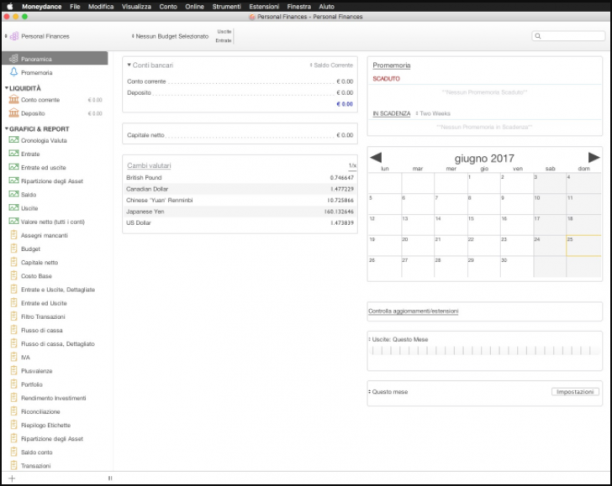Go to previous month in calendar
Screen dimensions: 612x486
pyautogui.click(x=375, y=157)
